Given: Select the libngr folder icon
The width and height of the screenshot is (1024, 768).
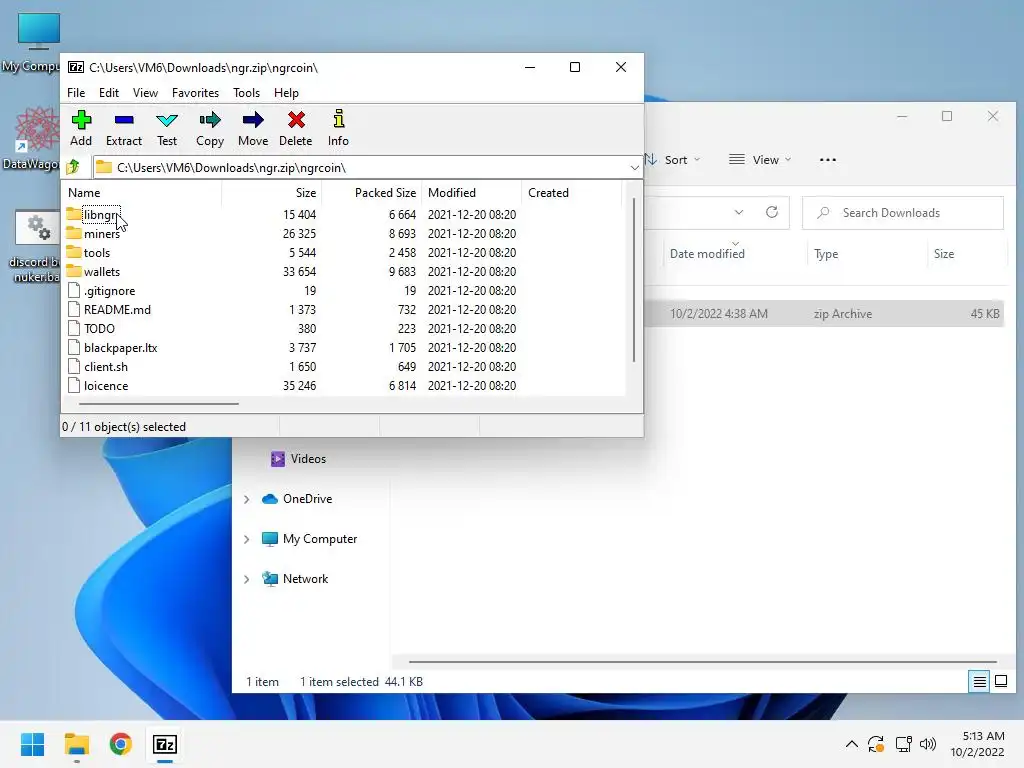Looking at the screenshot, I should pyautogui.click(x=74, y=214).
